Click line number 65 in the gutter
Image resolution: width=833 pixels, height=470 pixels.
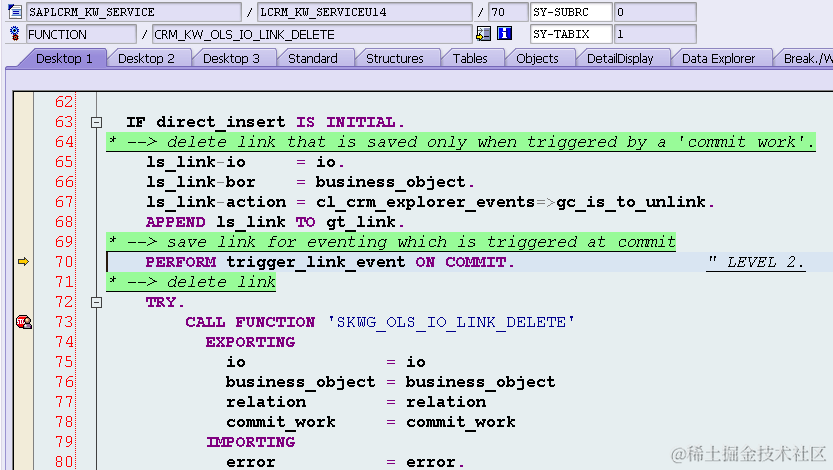point(64,162)
